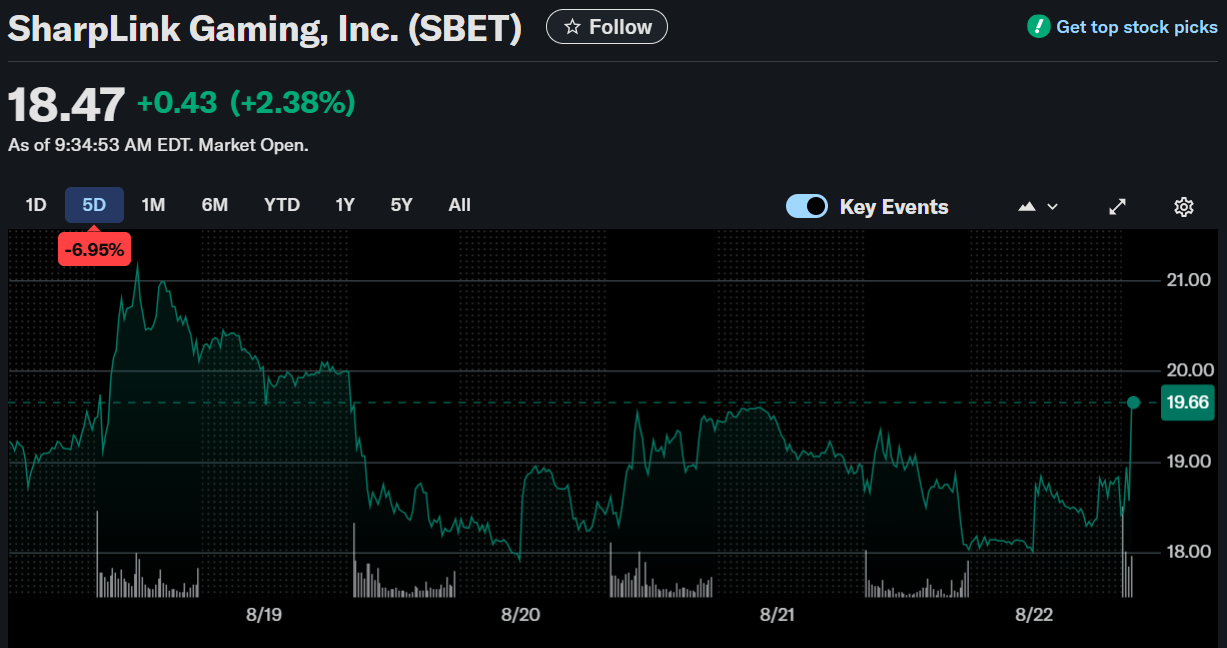Click the 8/19 date label
This screenshot has height=648, width=1227.
[264, 615]
